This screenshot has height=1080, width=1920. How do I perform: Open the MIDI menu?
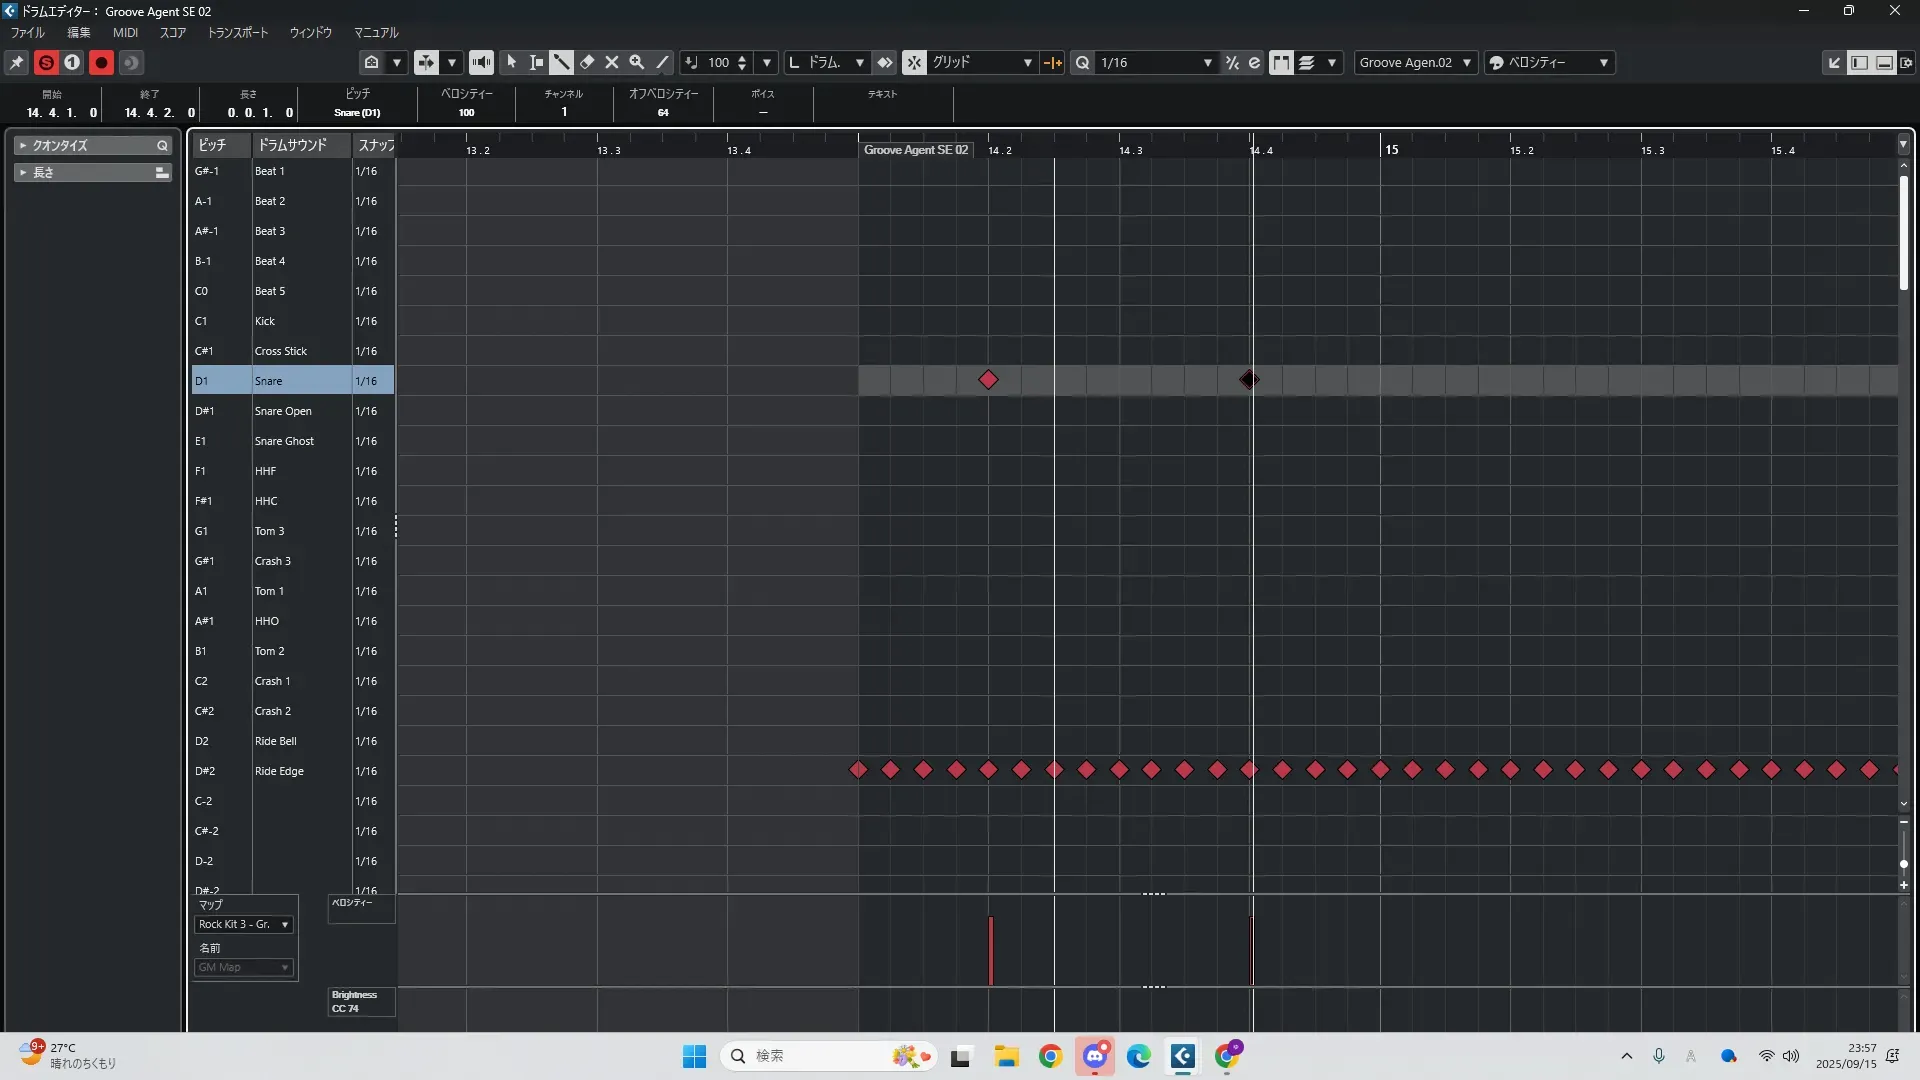point(125,32)
